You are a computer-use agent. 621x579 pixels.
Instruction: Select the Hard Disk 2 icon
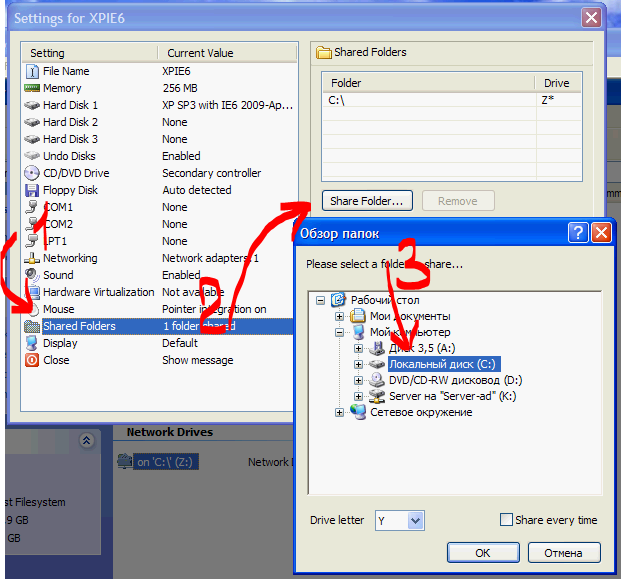pyautogui.click(x=32, y=122)
